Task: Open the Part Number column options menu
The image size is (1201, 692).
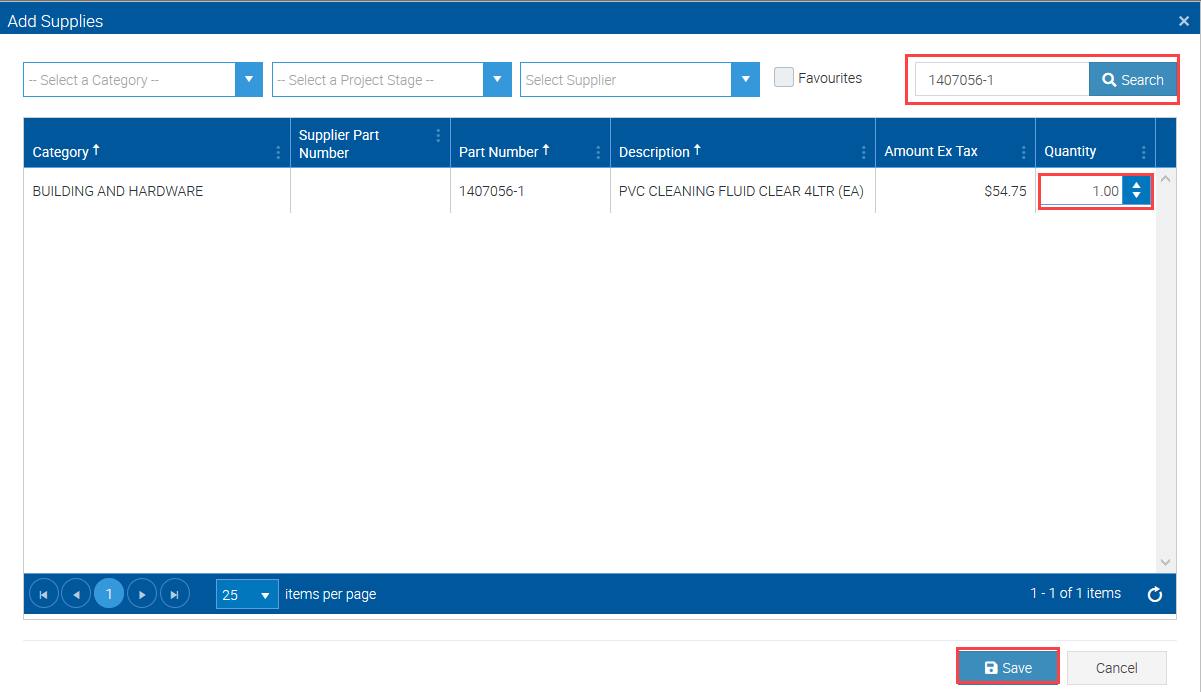Action: (598, 152)
